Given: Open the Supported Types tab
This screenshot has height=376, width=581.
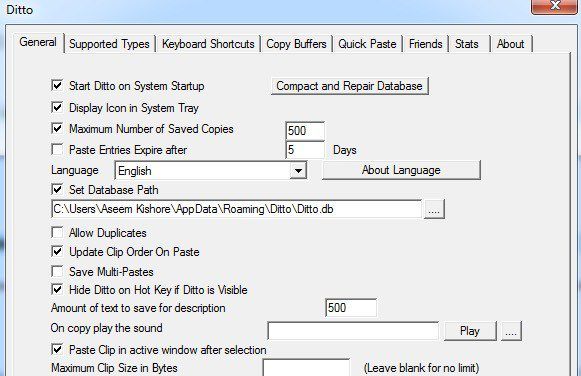Looking at the screenshot, I should [109, 44].
